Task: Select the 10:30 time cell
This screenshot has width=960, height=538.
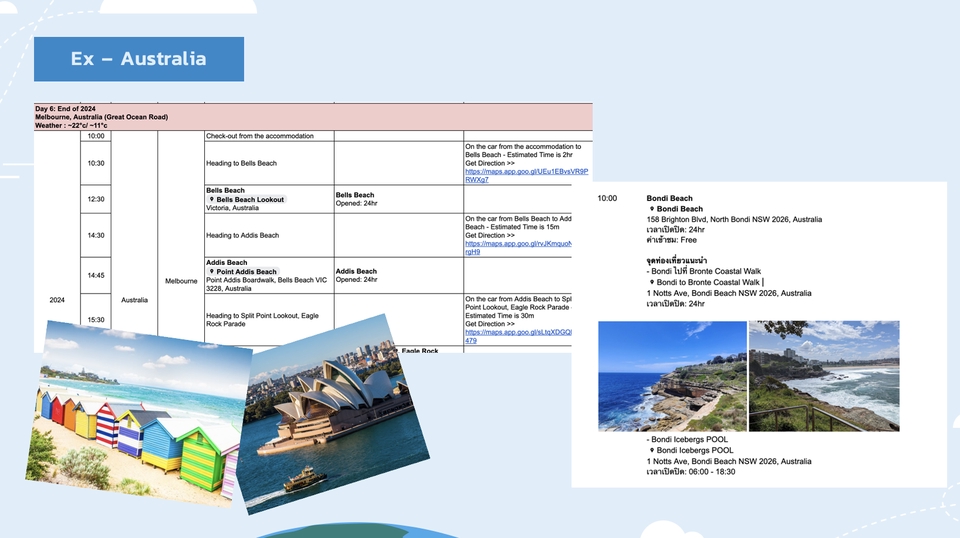Action: point(96,163)
